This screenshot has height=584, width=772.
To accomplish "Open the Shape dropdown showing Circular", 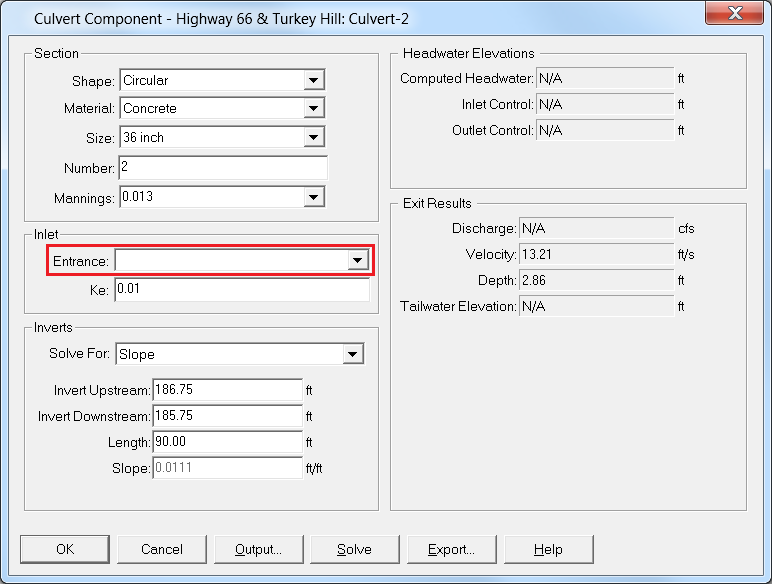I will [x=222, y=80].
